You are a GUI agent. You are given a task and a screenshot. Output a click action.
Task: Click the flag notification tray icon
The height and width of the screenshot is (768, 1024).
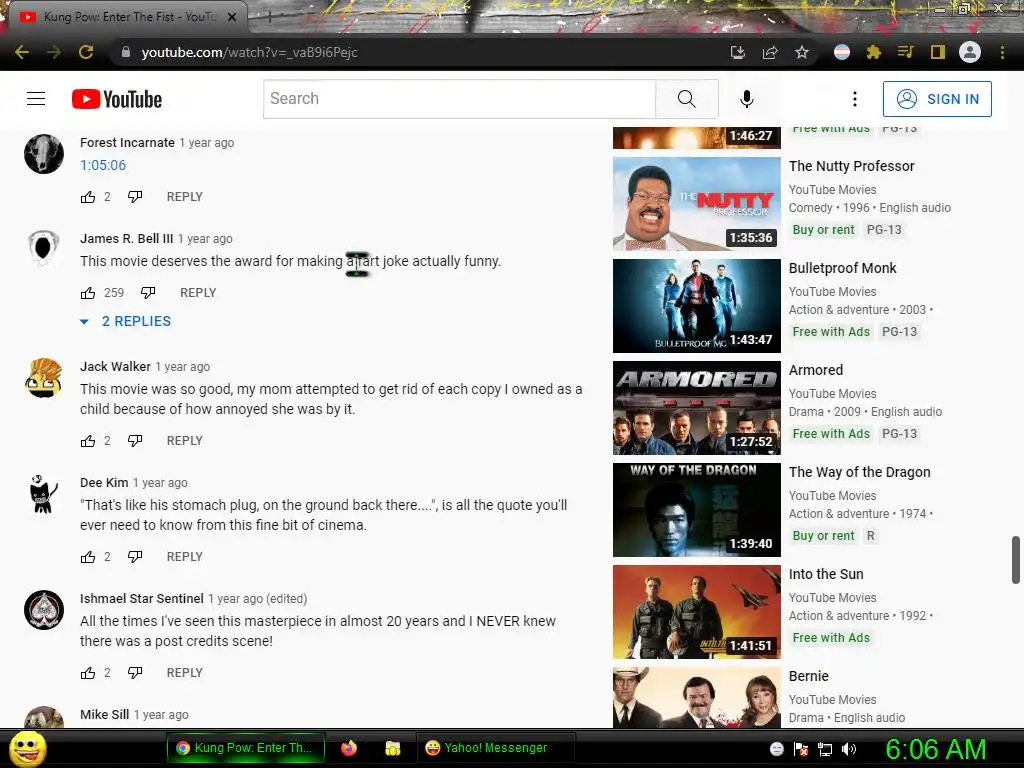tap(801, 749)
